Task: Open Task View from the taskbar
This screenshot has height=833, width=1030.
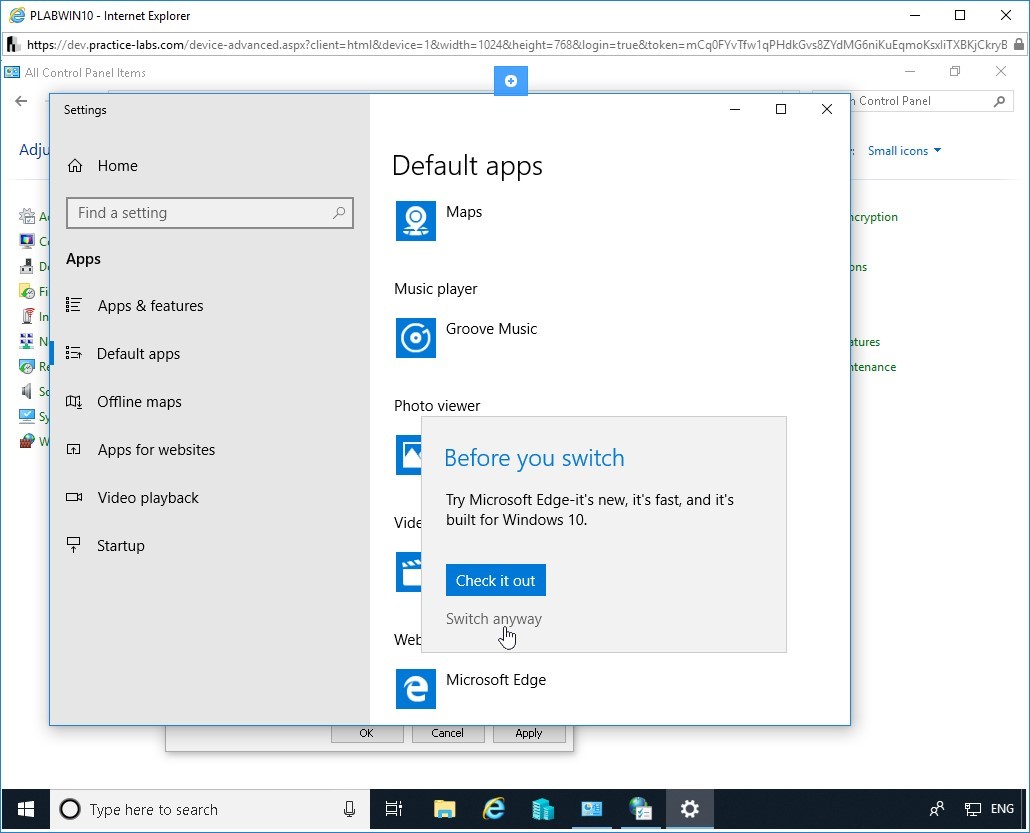Action: tap(393, 809)
